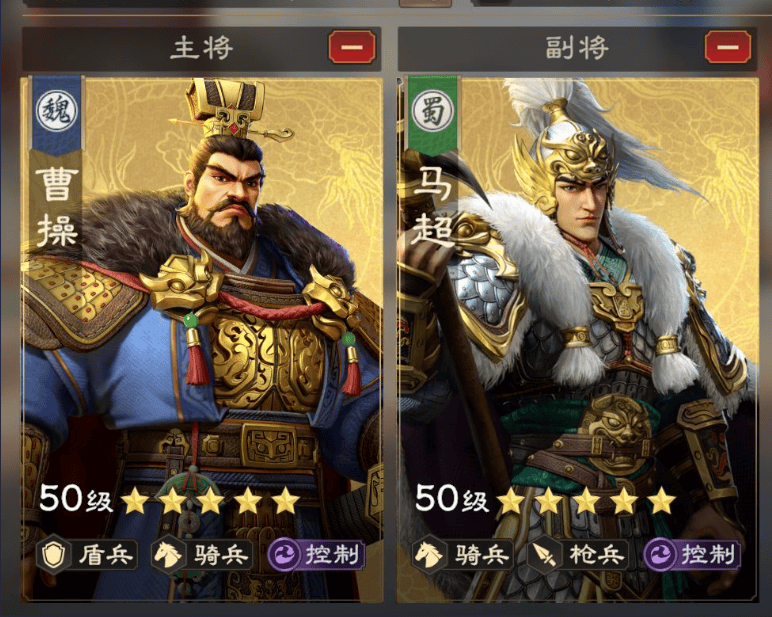Click the spear icon beside 枪兵

tap(545, 555)
